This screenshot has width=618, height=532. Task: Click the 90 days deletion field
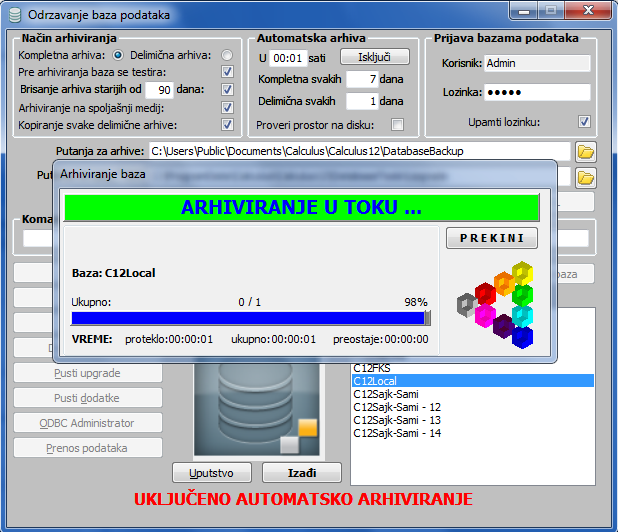coord(159,90)
